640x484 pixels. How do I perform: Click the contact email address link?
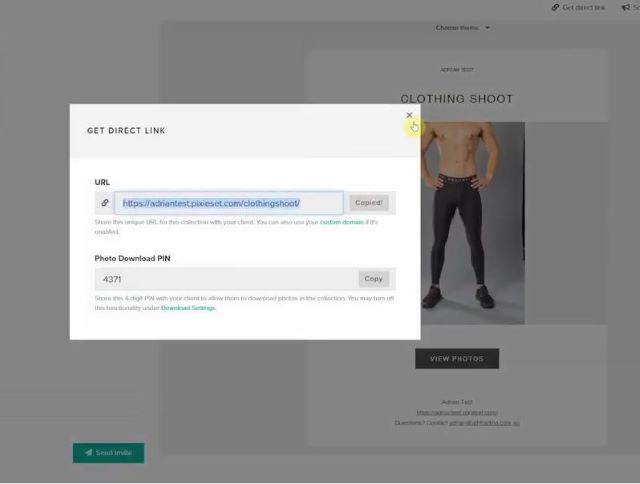[x=483, y=423]
